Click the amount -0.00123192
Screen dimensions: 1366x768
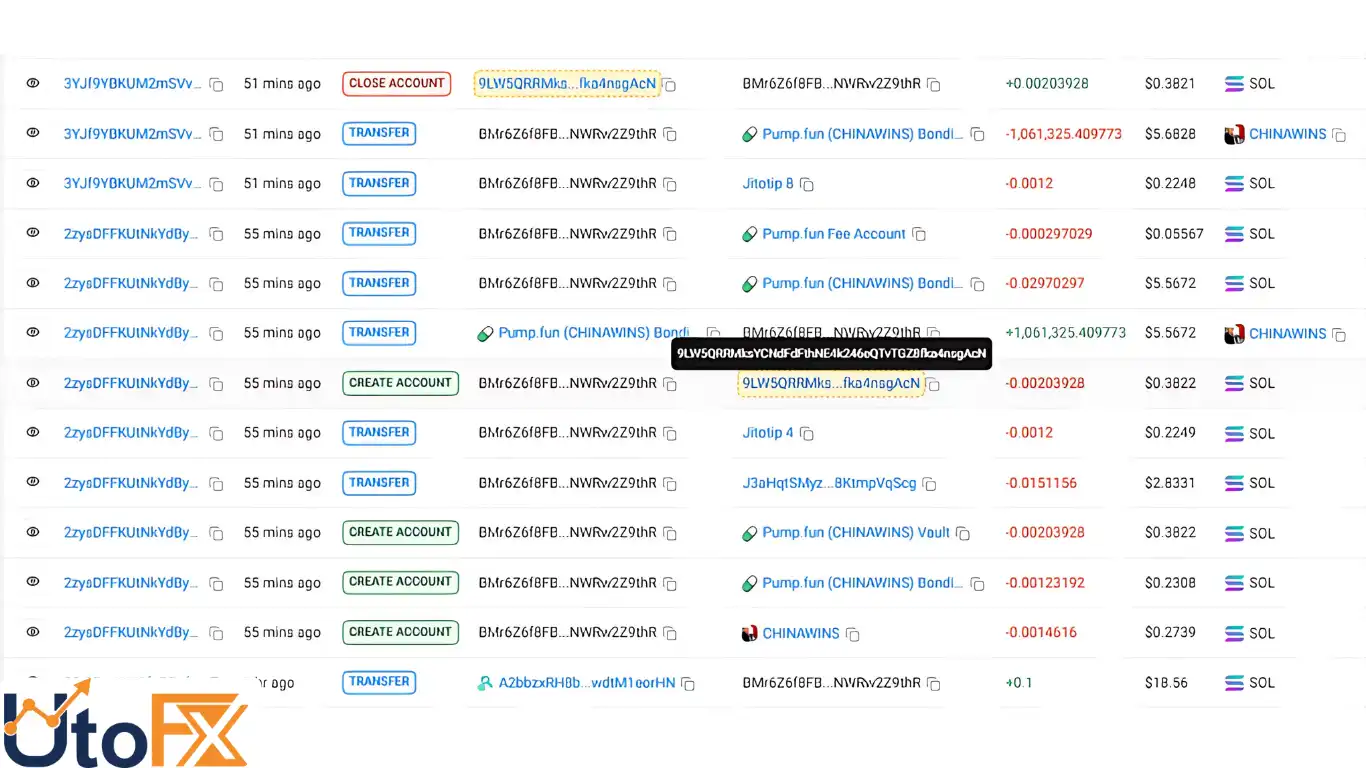[1045, 582]
